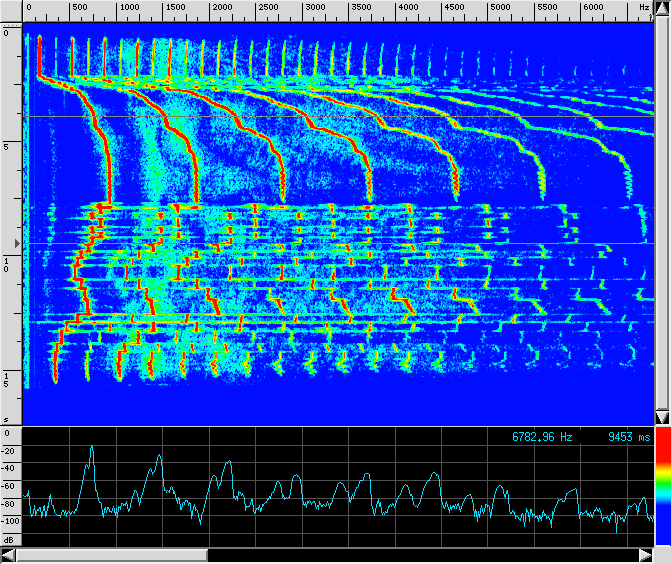Click the 's' seconds unit label
This screenshot has width=671, height=564.
point(6,419)
